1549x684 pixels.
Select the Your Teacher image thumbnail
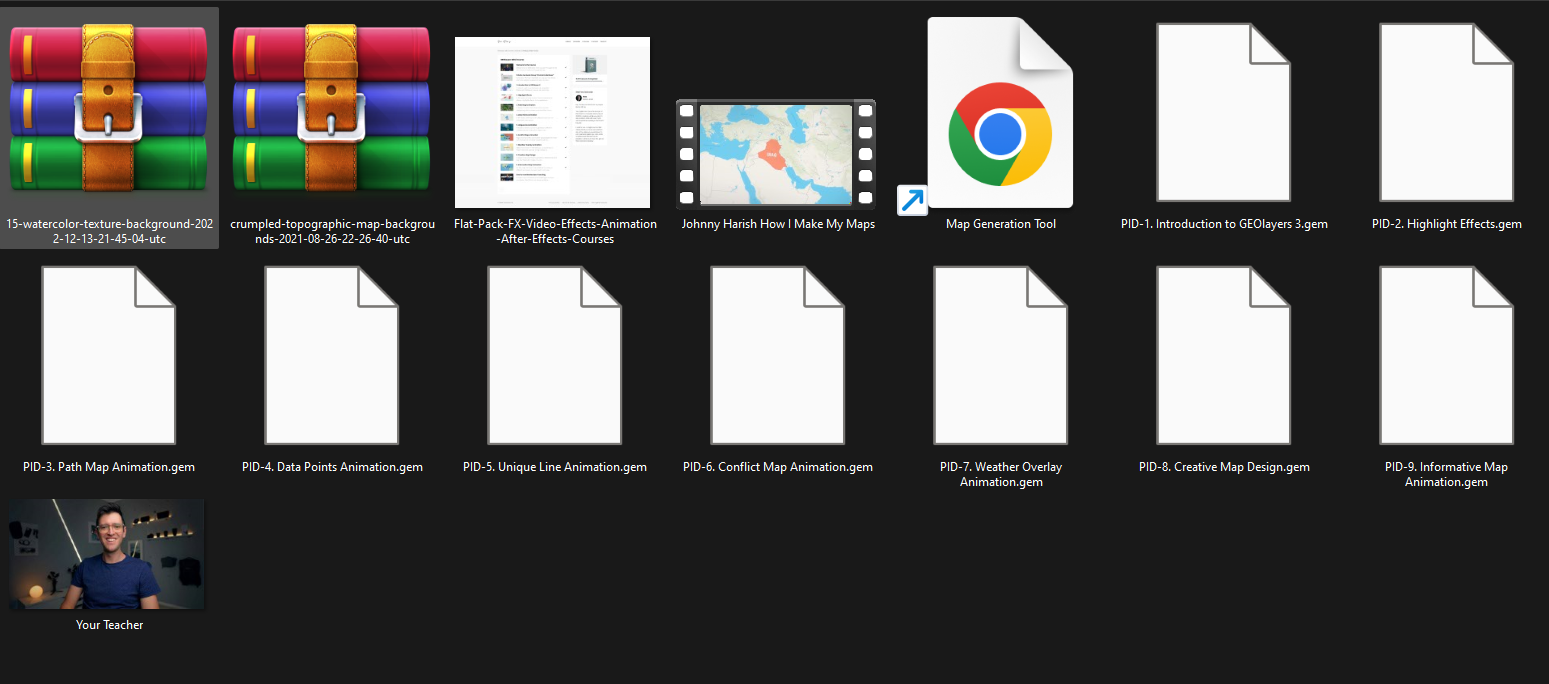(x=108, y=554)
